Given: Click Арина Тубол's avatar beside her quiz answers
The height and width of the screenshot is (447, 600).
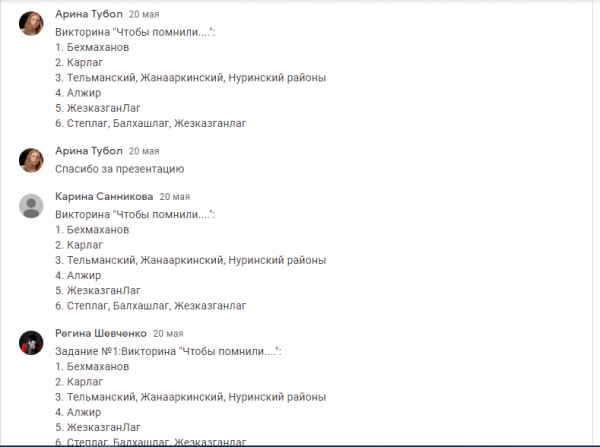Looking at the screenshot, I should tap(31, 25).
